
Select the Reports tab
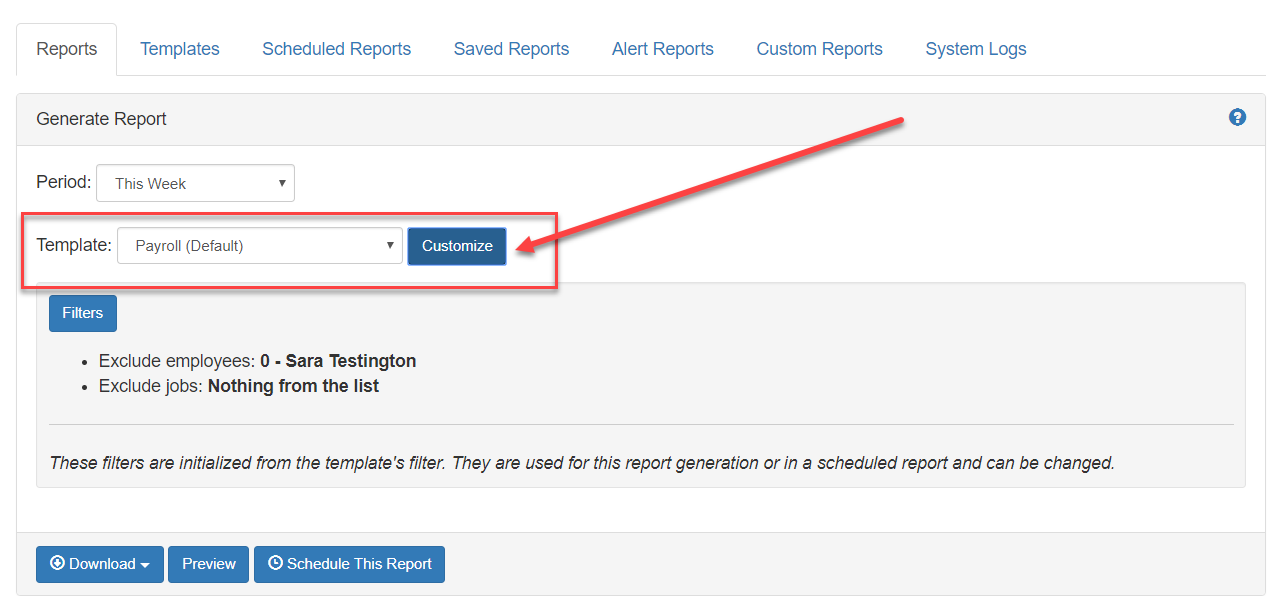click(66, 48)
